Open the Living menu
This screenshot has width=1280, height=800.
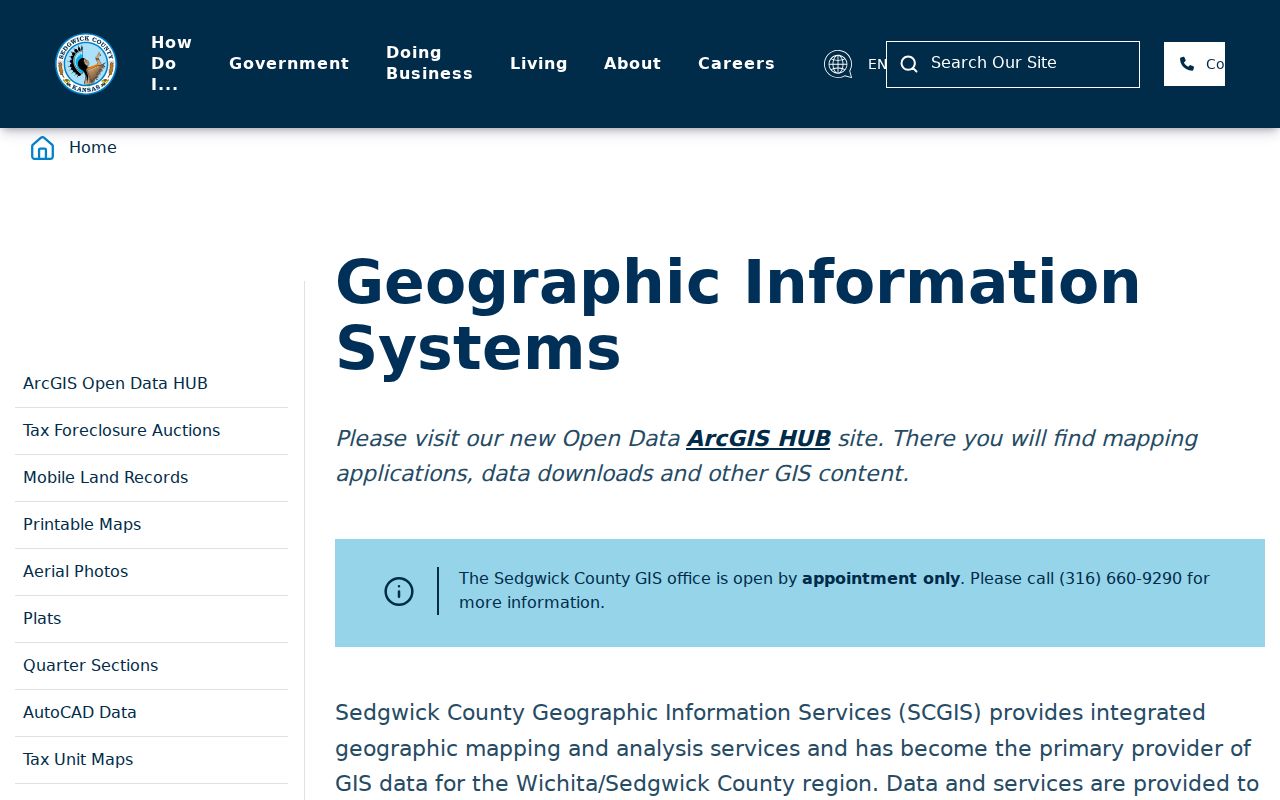[539, 63]
